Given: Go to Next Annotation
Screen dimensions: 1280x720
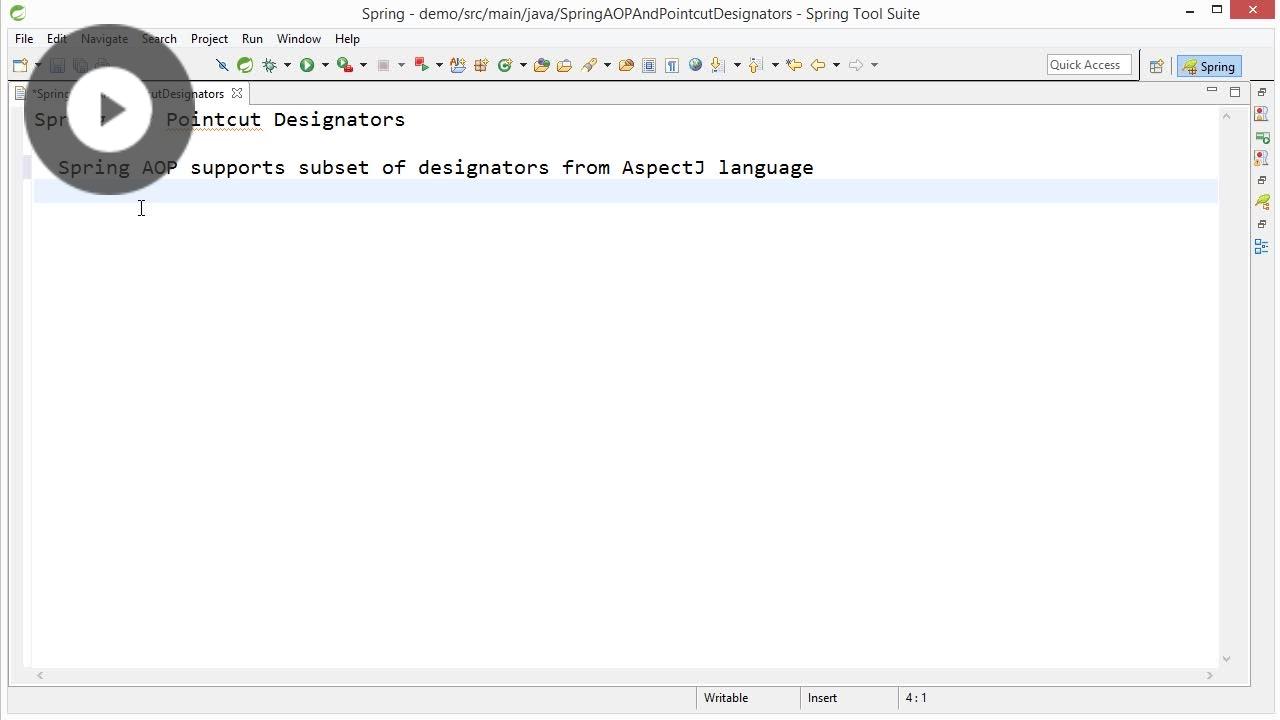Looking at the screenshot, I should point(717,65).
